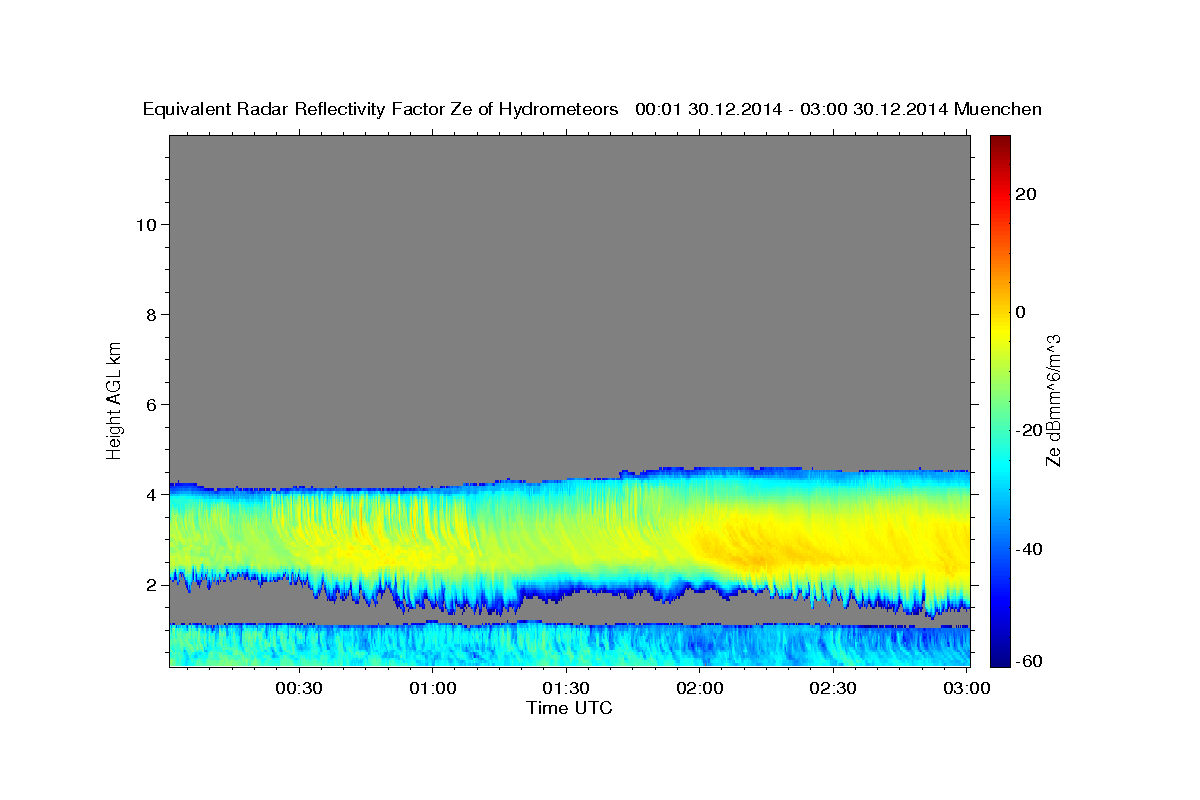Click the colorbar value -60
This screenshot has height=800, width=1200.
1029,661
